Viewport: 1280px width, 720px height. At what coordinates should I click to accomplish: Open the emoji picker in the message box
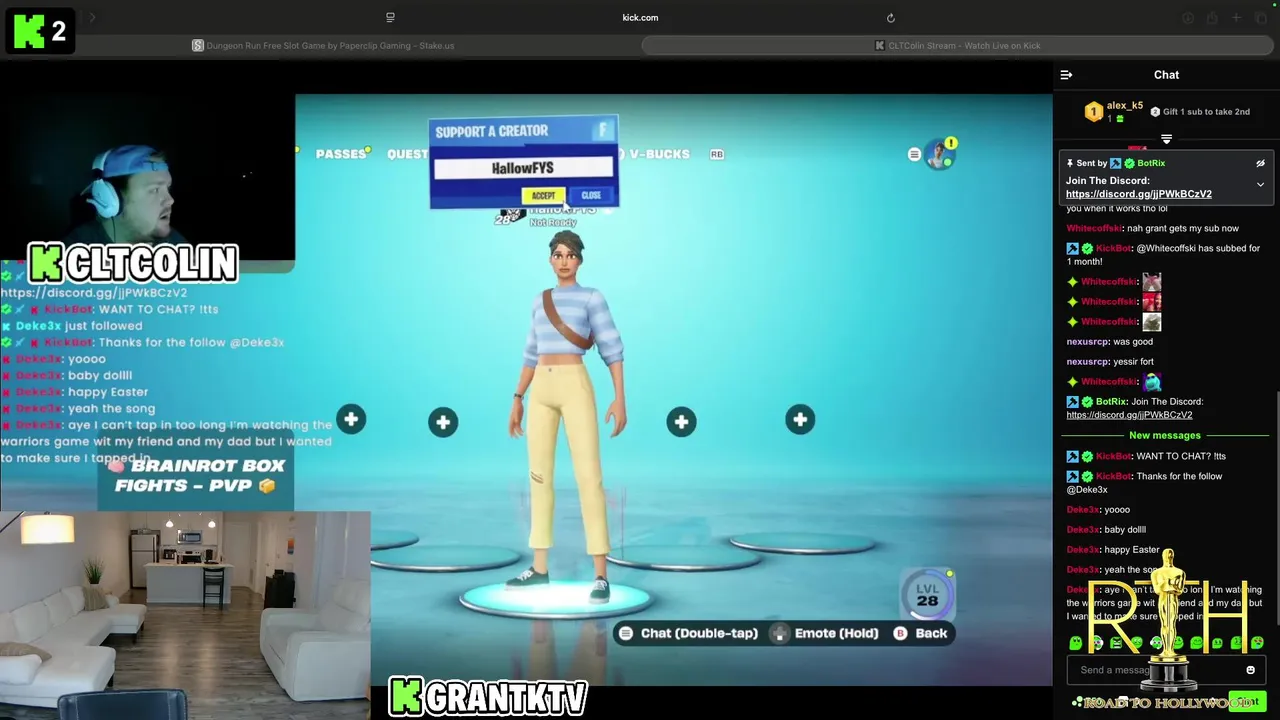(1250, 670)
